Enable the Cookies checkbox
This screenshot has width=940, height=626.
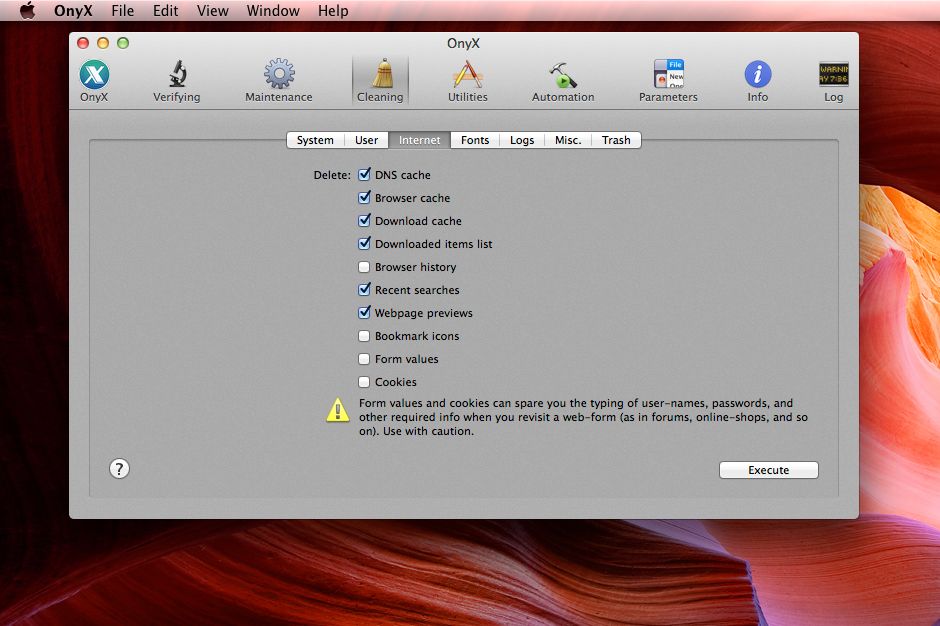[x=364, y=382]
